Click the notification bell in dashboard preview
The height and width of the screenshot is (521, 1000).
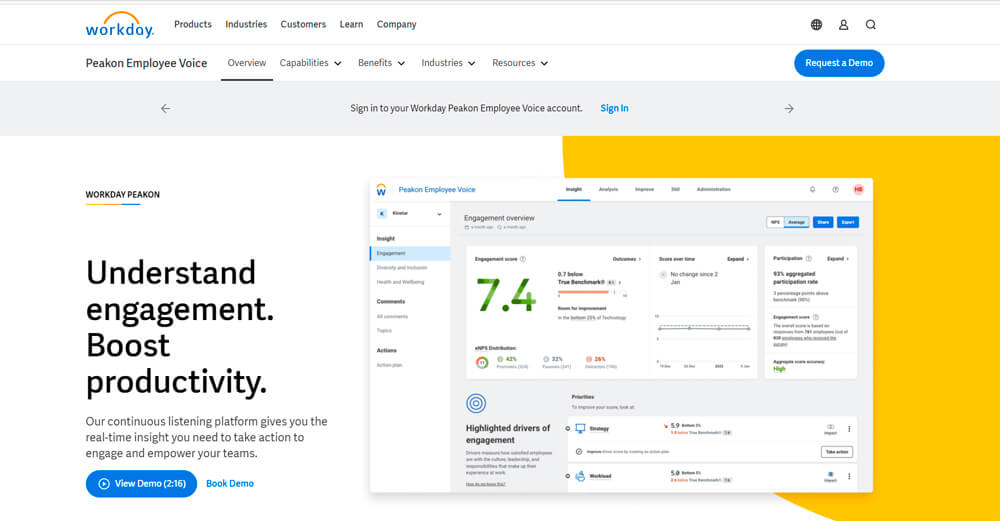click(812, 189)
